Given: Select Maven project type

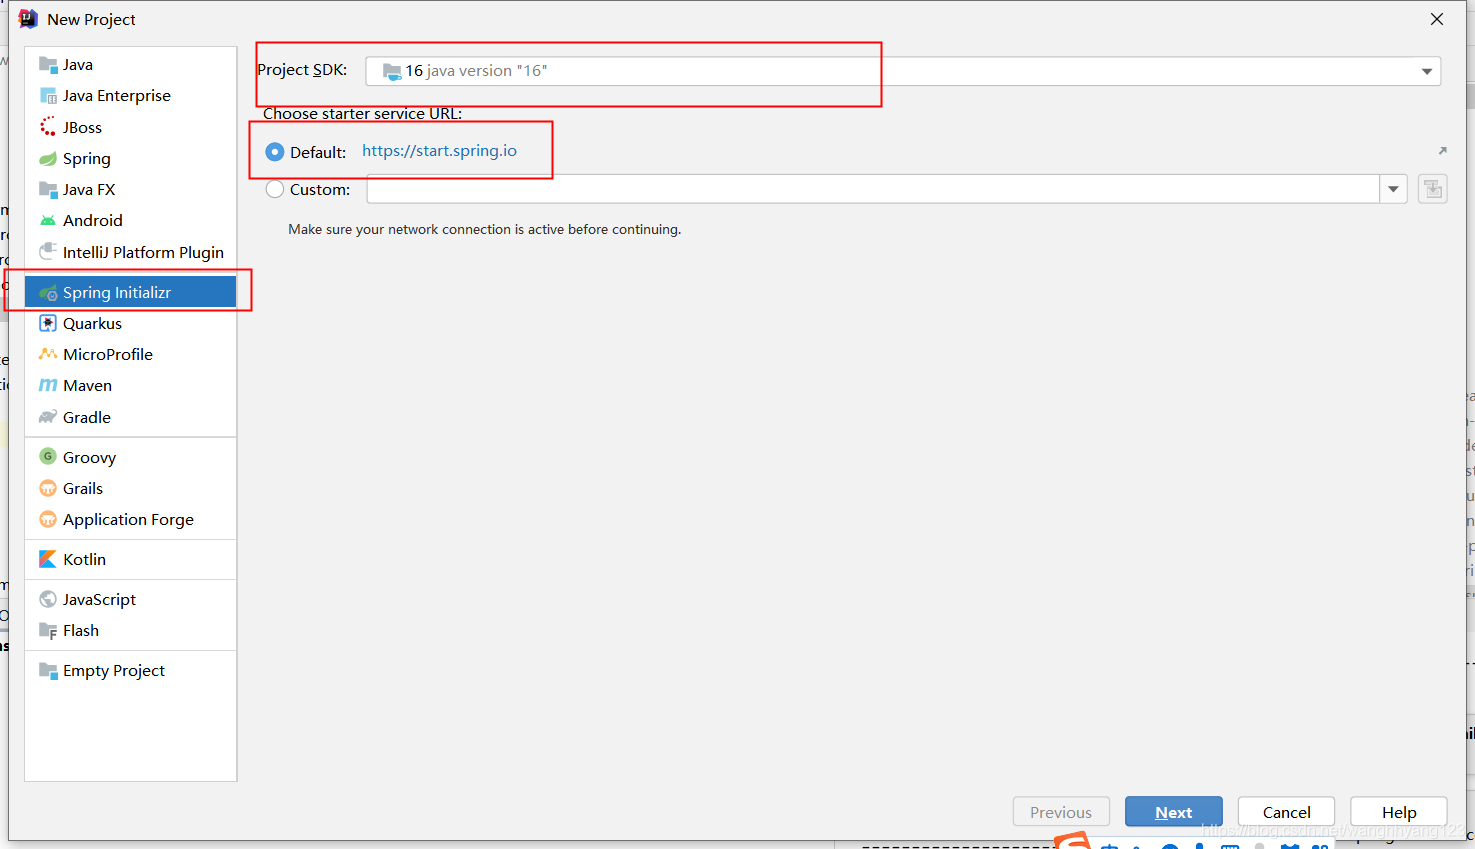Looking at the screenshot, I should [131, 386].
